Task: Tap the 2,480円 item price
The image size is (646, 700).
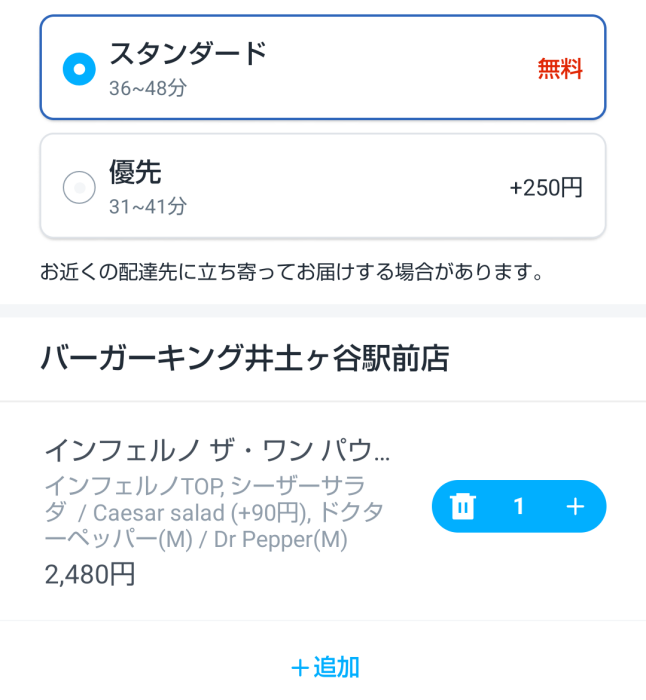Action: [90, 574]
